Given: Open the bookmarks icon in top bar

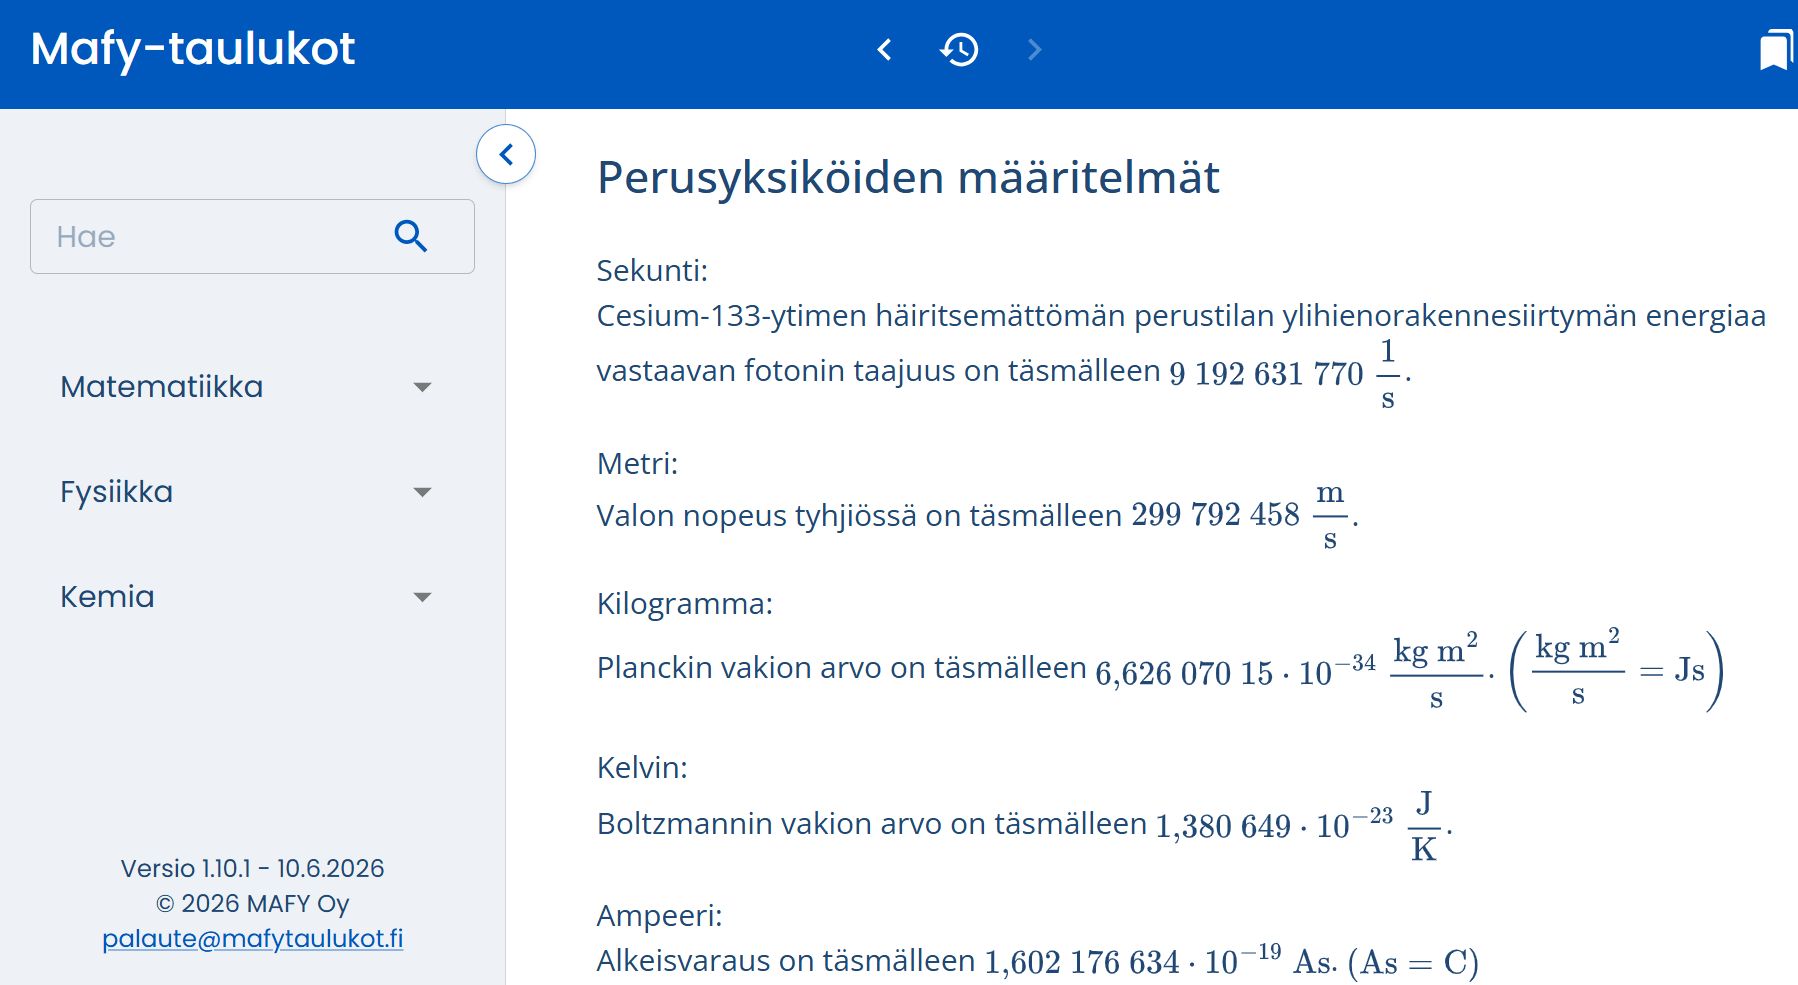Looking at the screenshot, I should (1776, 50).
